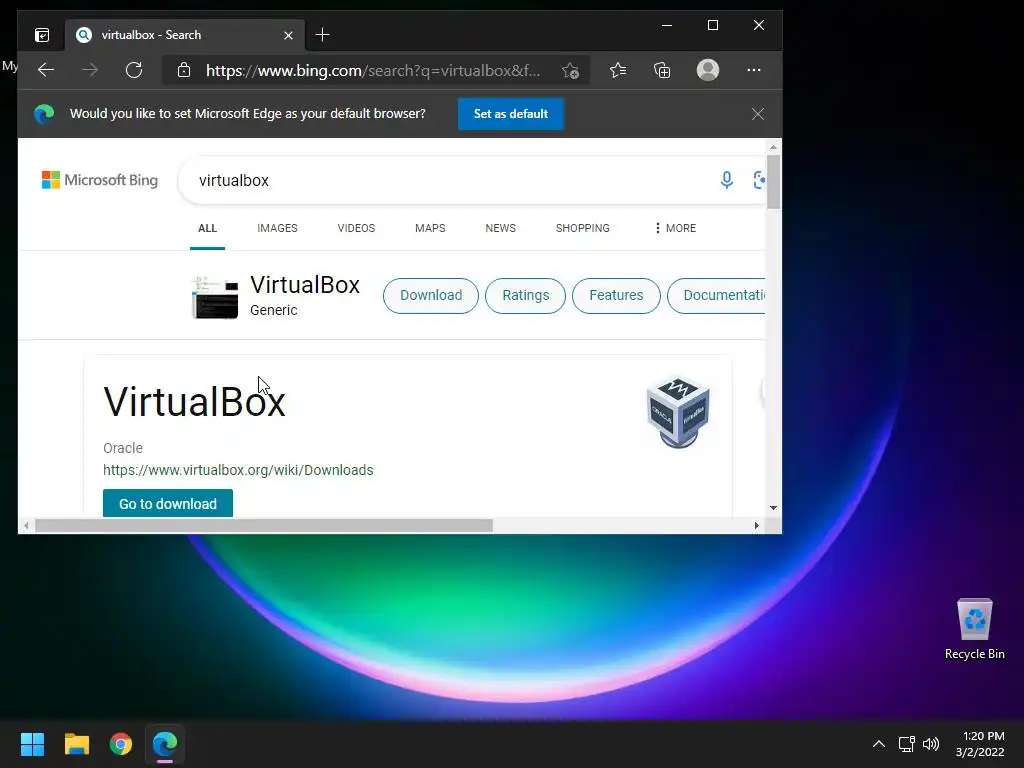Dismiss the default browser prompt
Image resolution: width=1024 pixels, height=768 pixels.
758,114
